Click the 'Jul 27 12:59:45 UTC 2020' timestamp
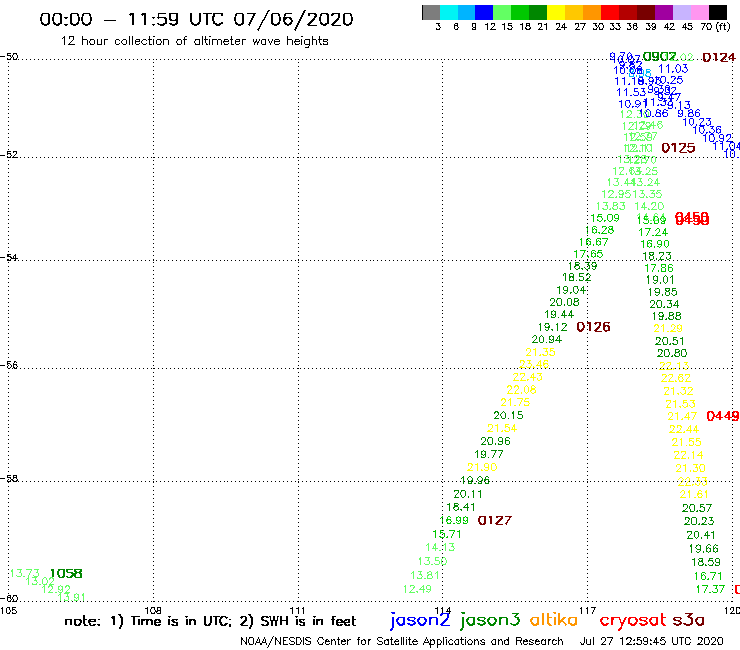This screenshot has width=740, height=650. pos(651,642)
